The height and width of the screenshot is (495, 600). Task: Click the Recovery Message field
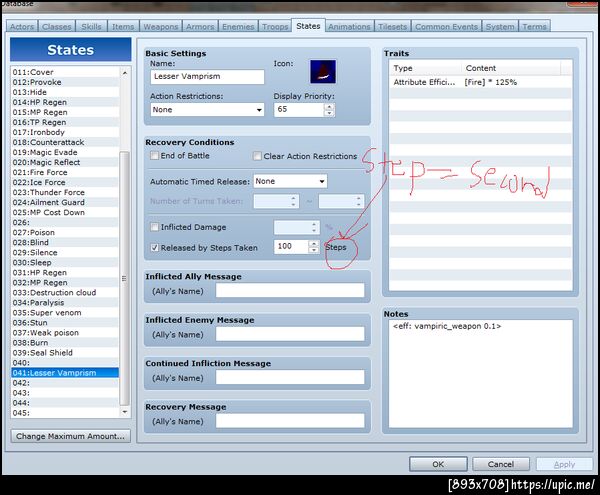pos(290,421)
